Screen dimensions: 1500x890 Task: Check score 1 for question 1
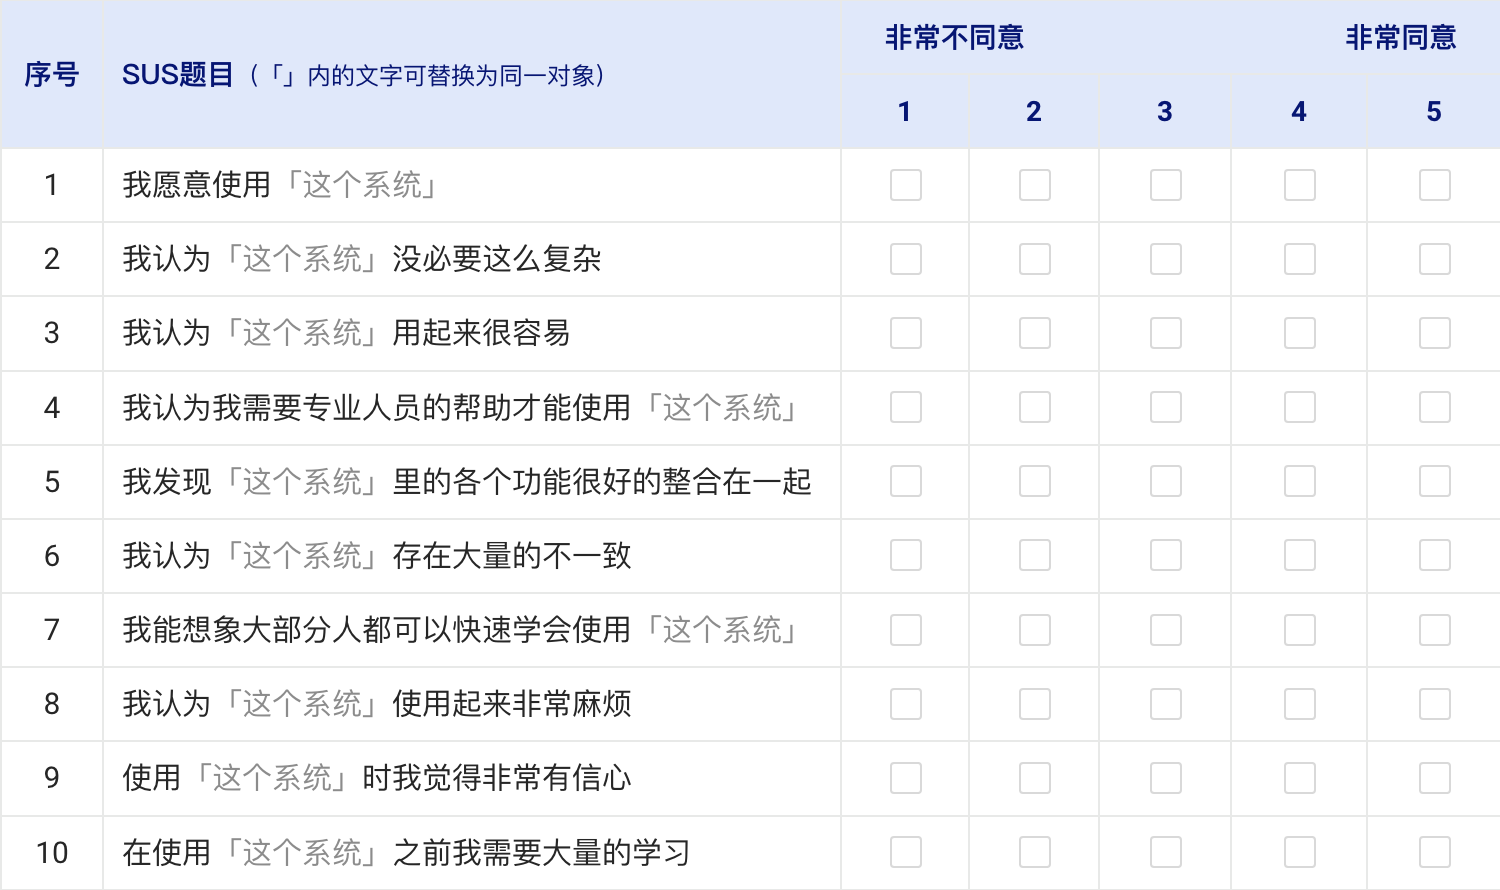point(906,185)
